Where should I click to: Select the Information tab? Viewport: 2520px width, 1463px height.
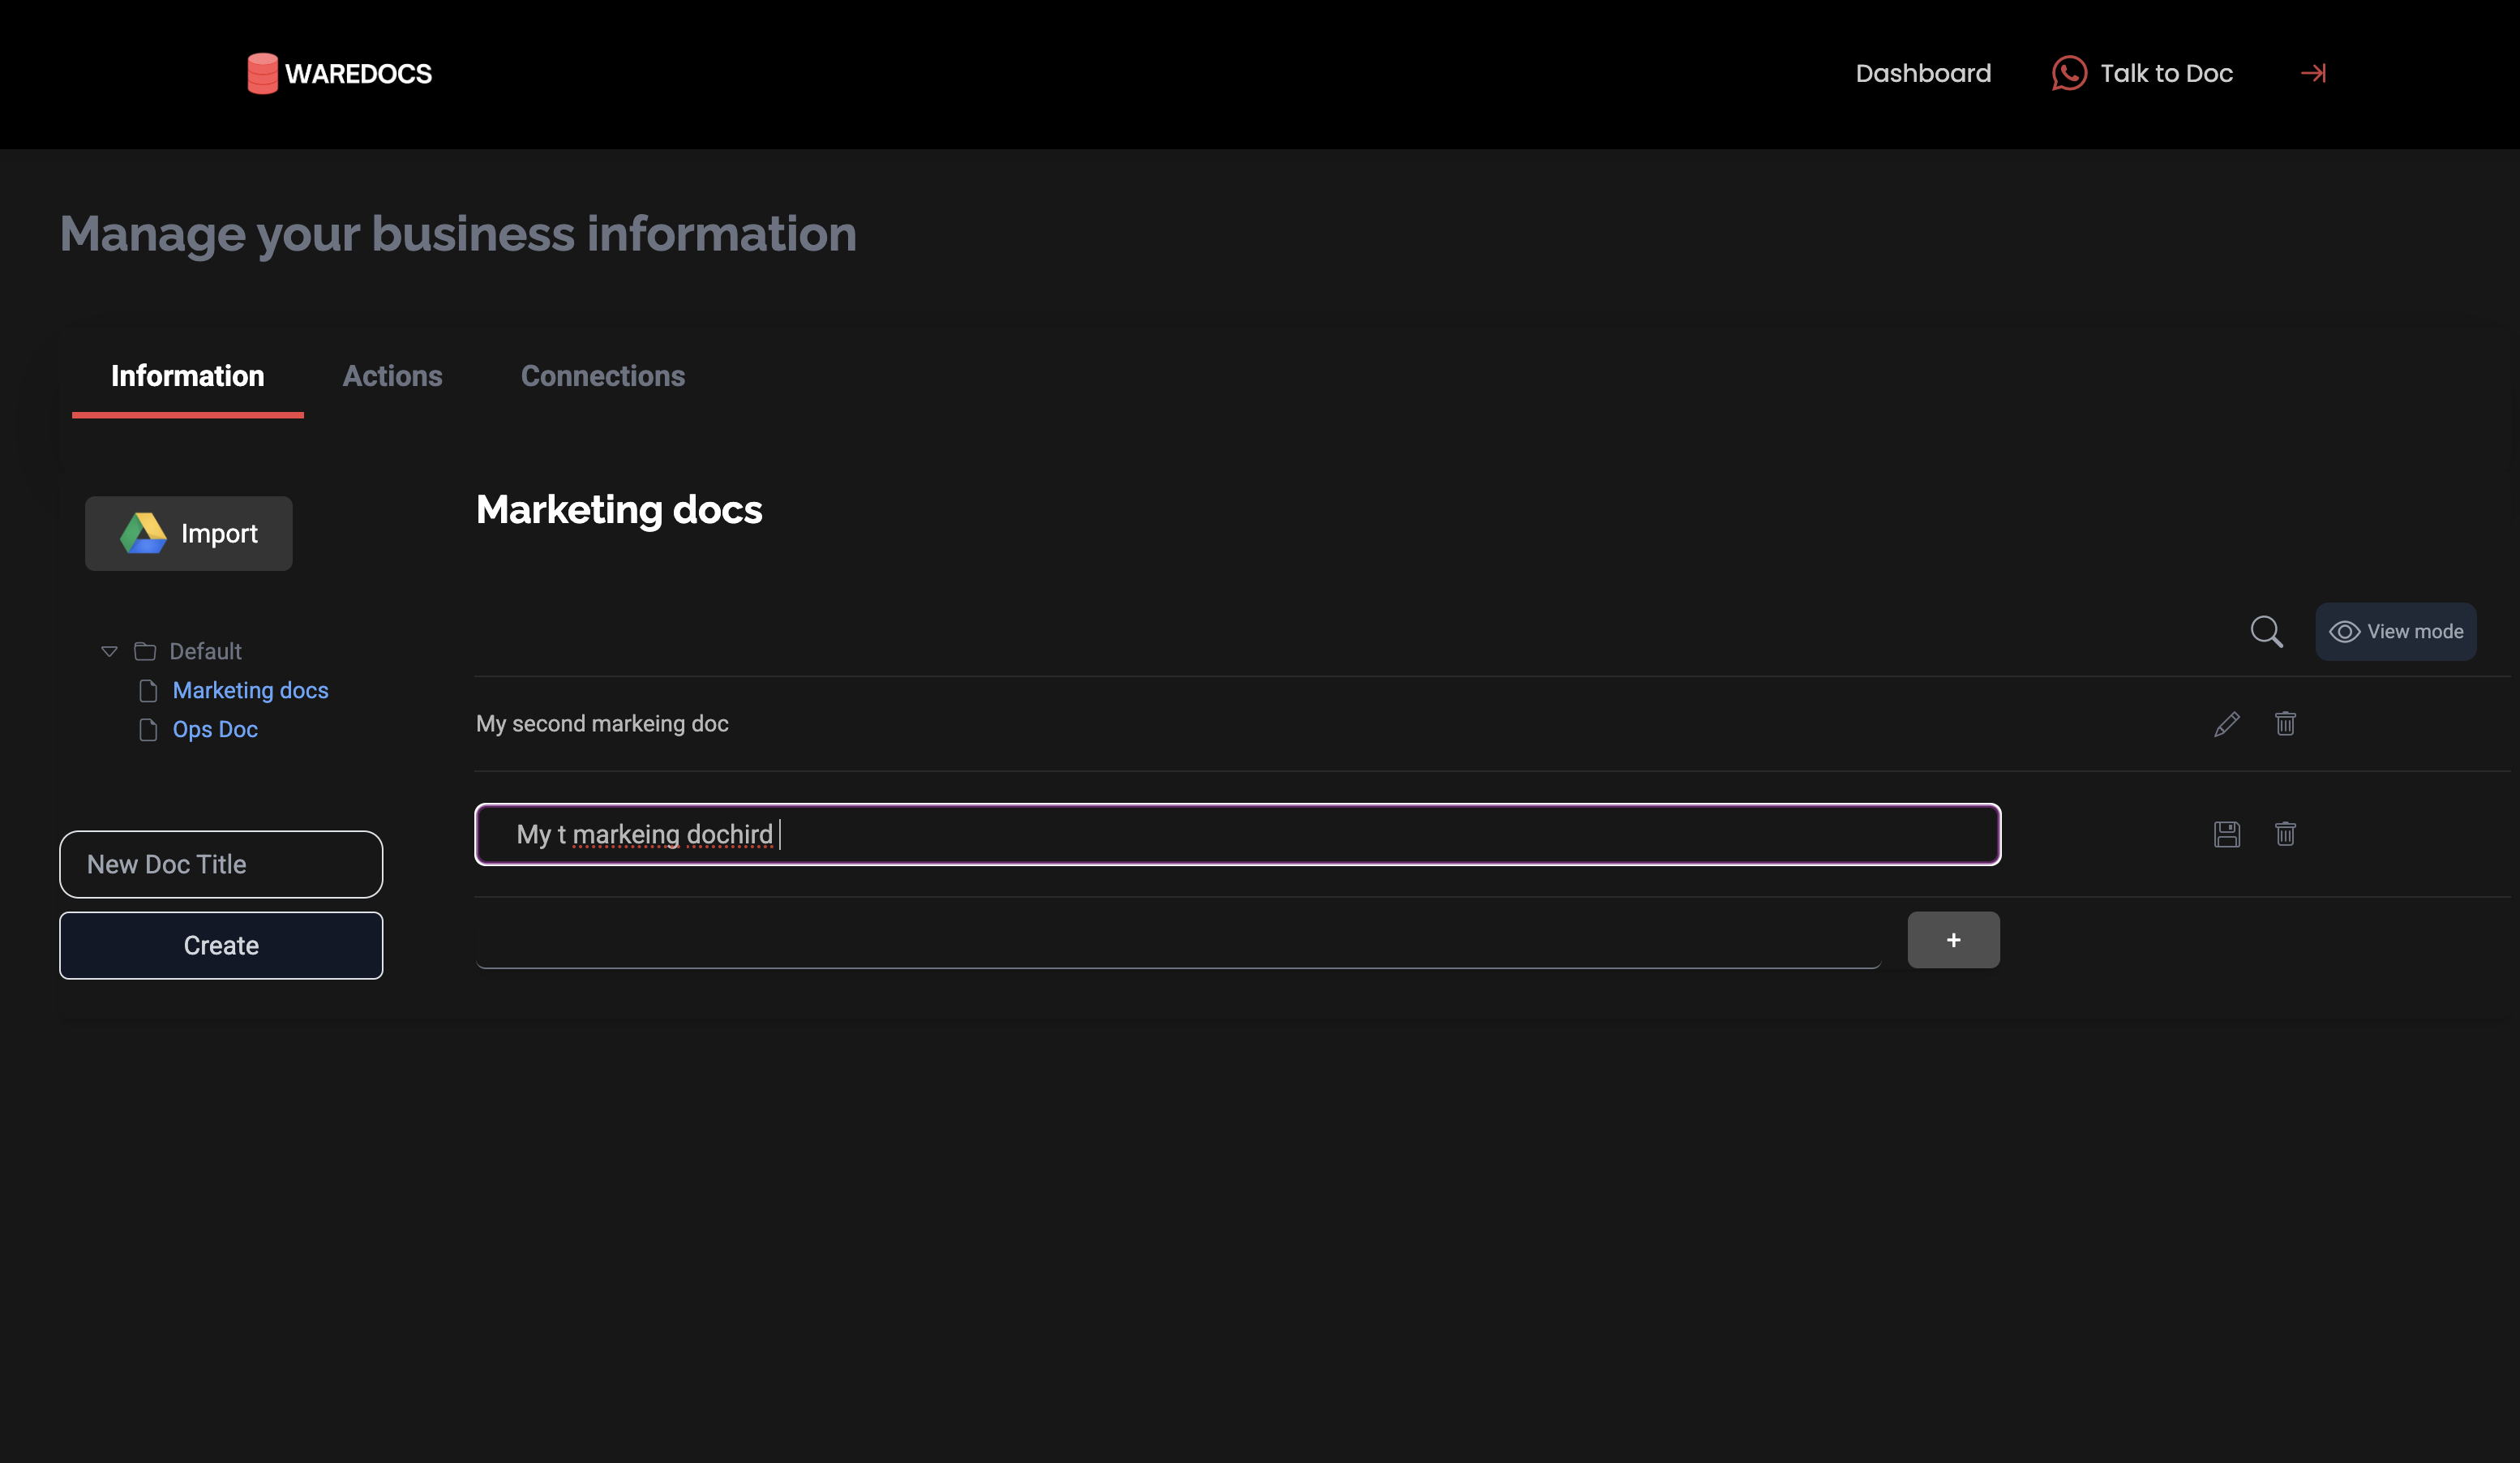(x=187, y=376)
